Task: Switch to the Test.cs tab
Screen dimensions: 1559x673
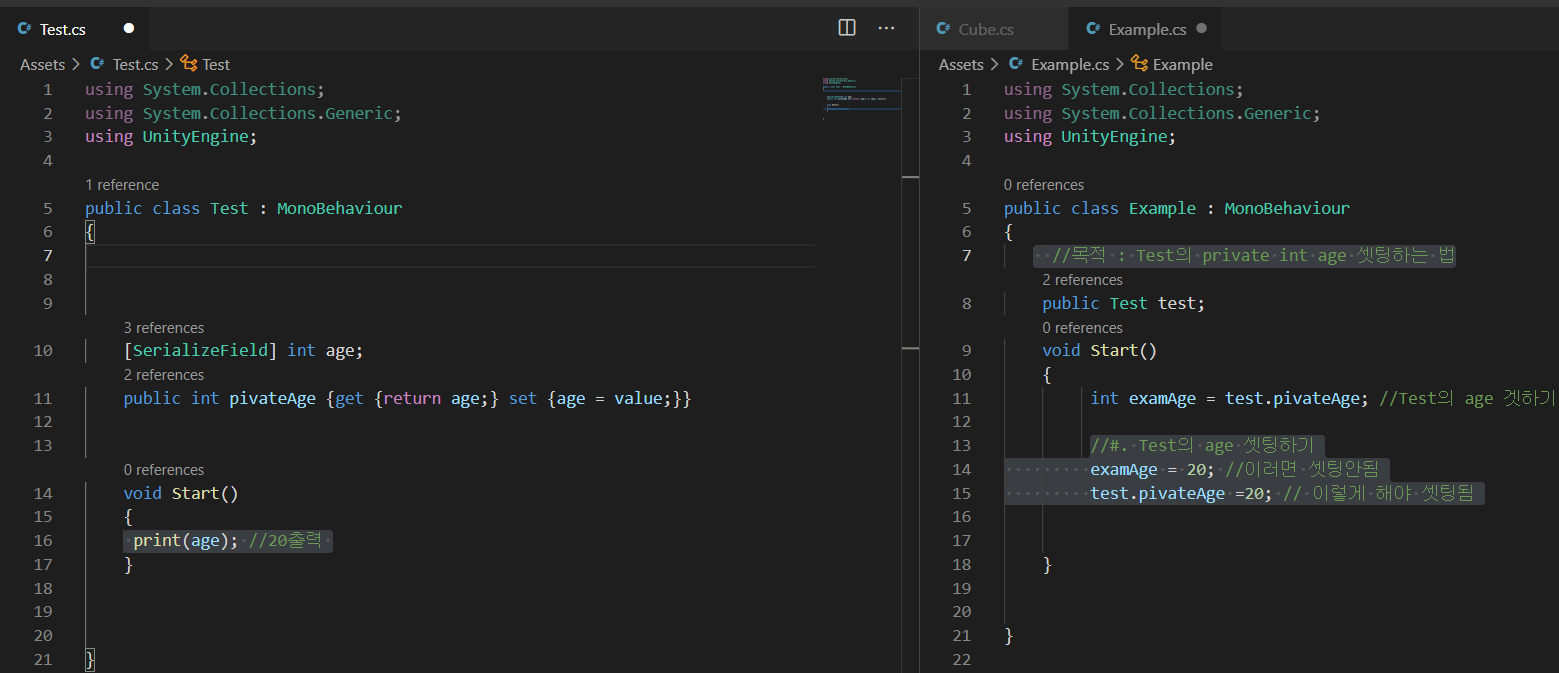Action: click(75, 29)
